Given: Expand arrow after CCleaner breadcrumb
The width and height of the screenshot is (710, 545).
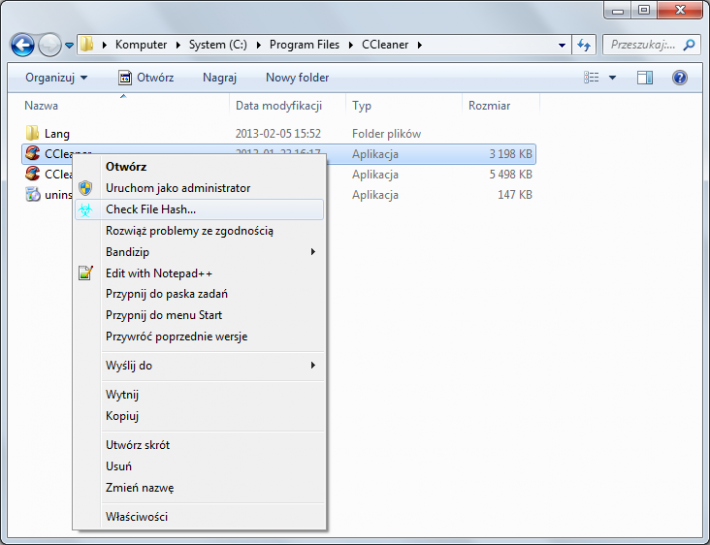Looking at the screenshot, I should (420, 45).
